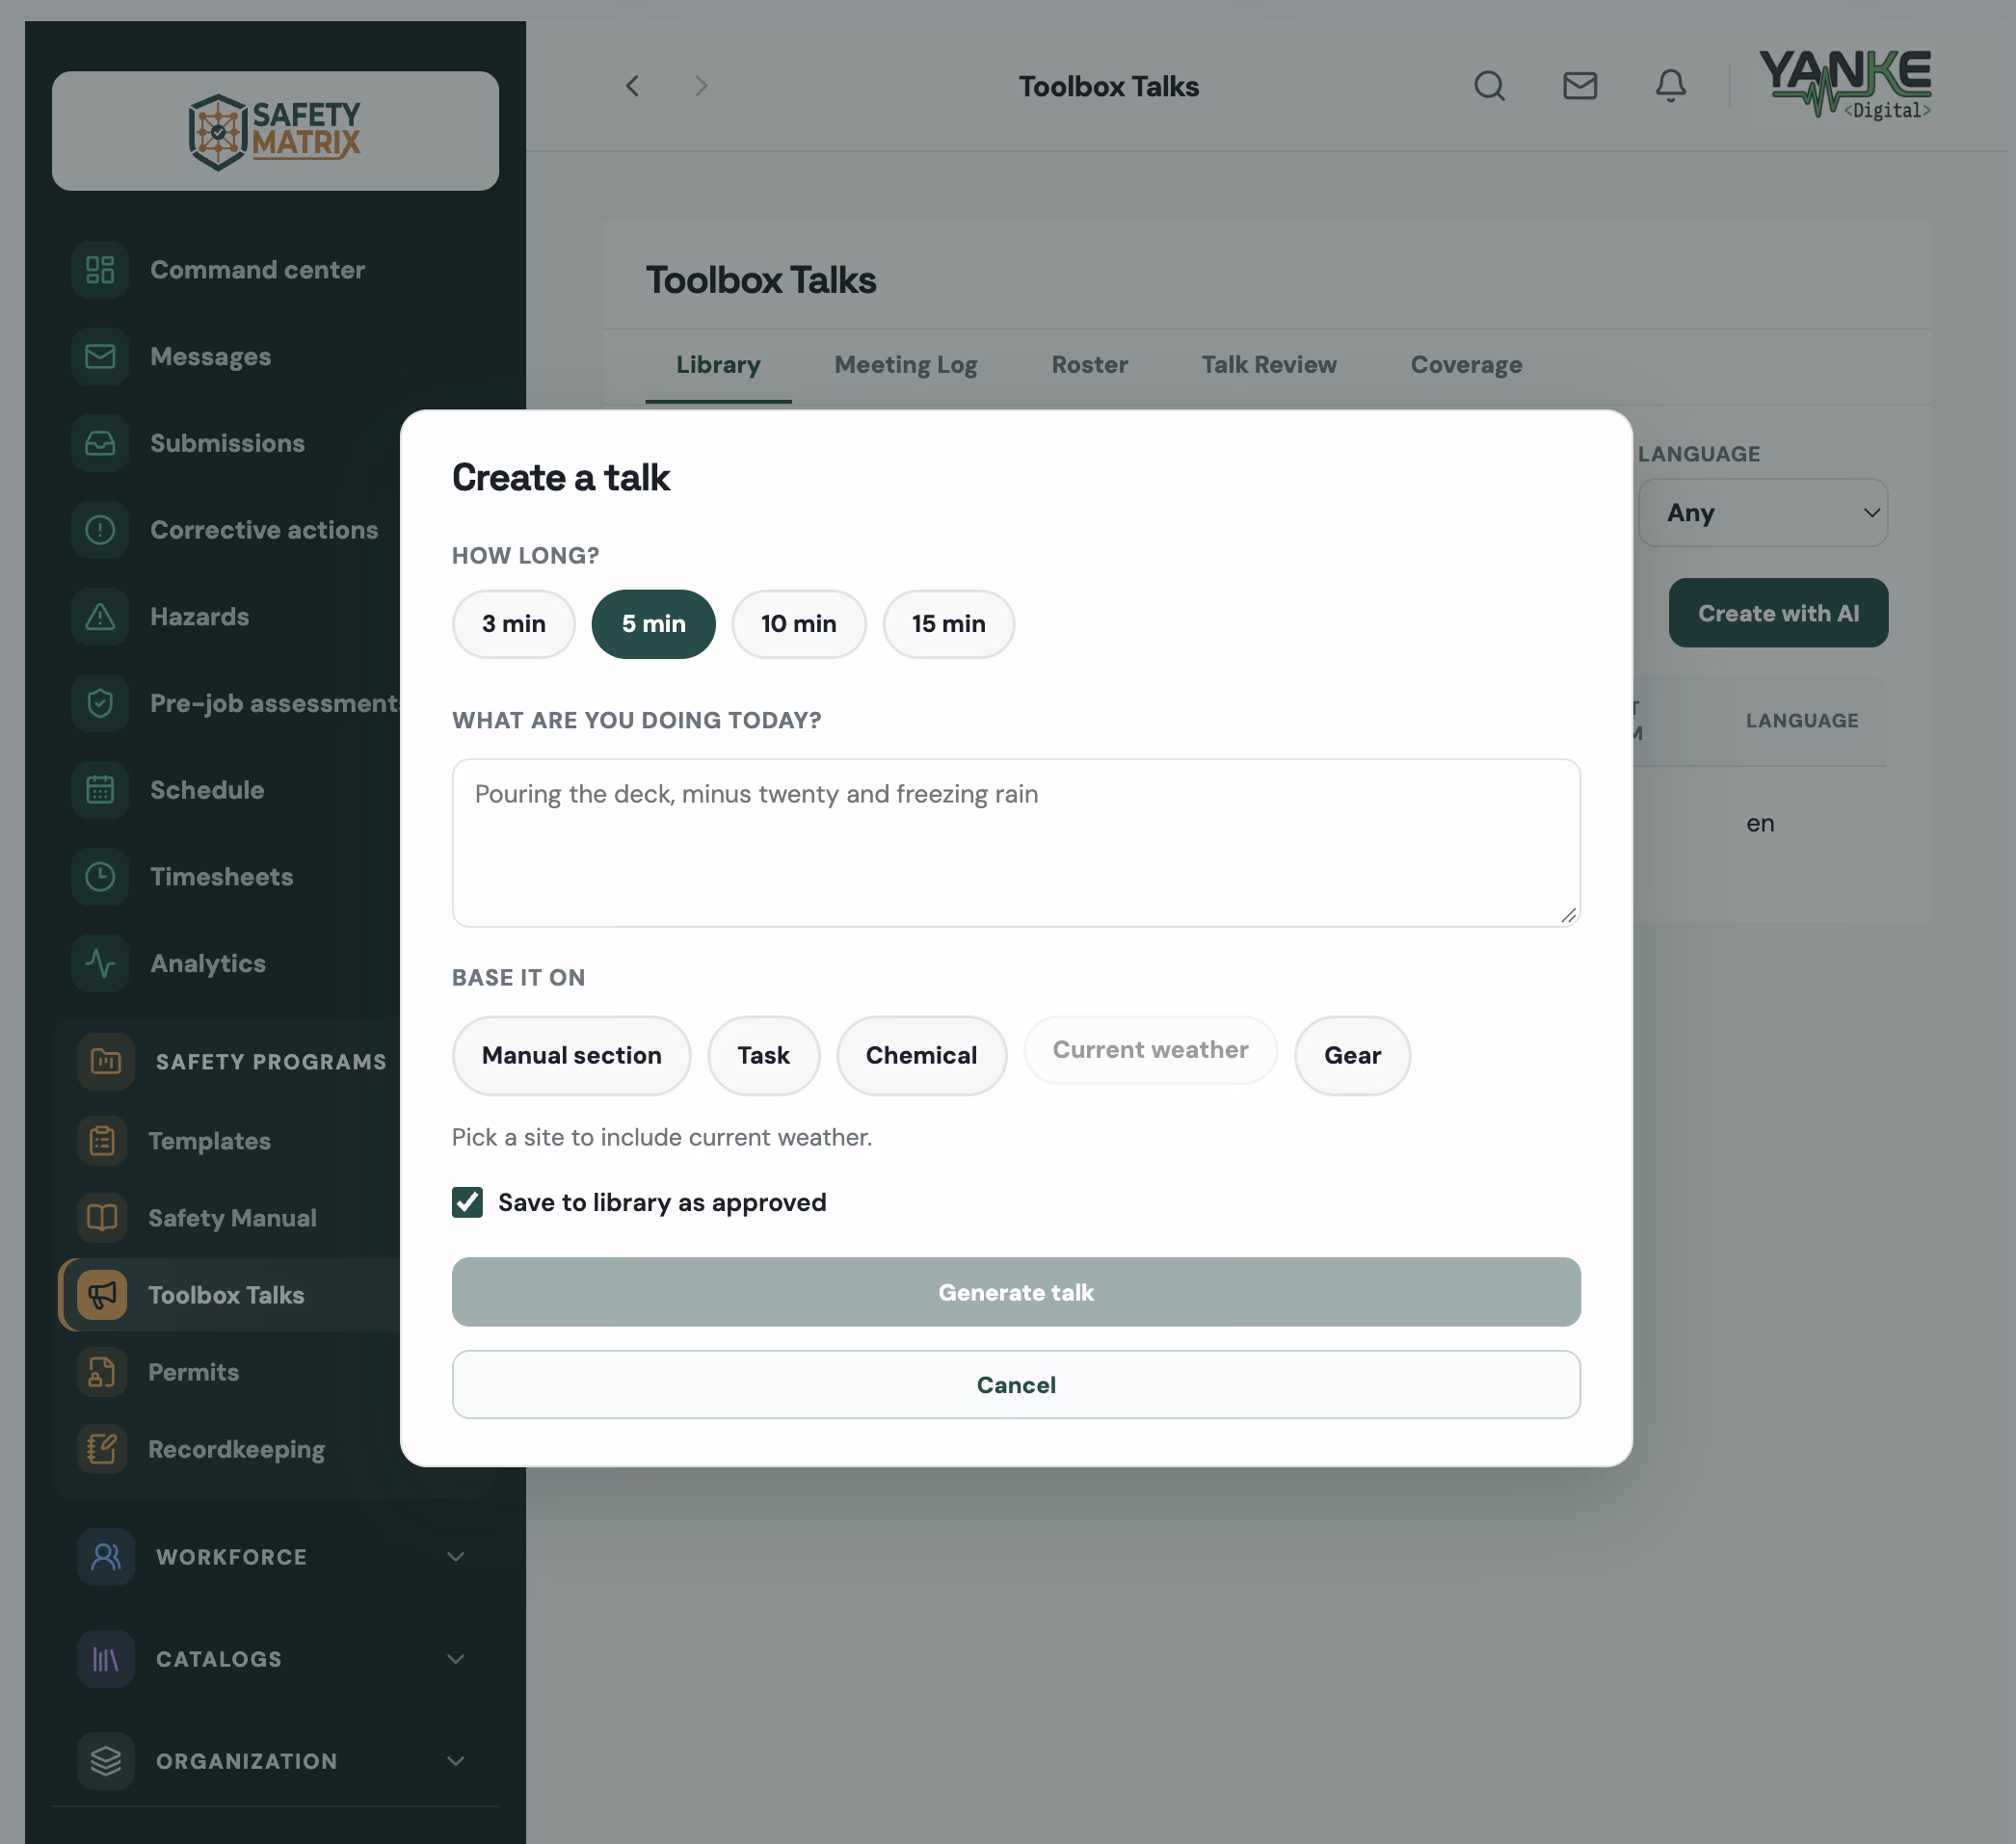Expand the Catalogs section

pos(275,1659)
